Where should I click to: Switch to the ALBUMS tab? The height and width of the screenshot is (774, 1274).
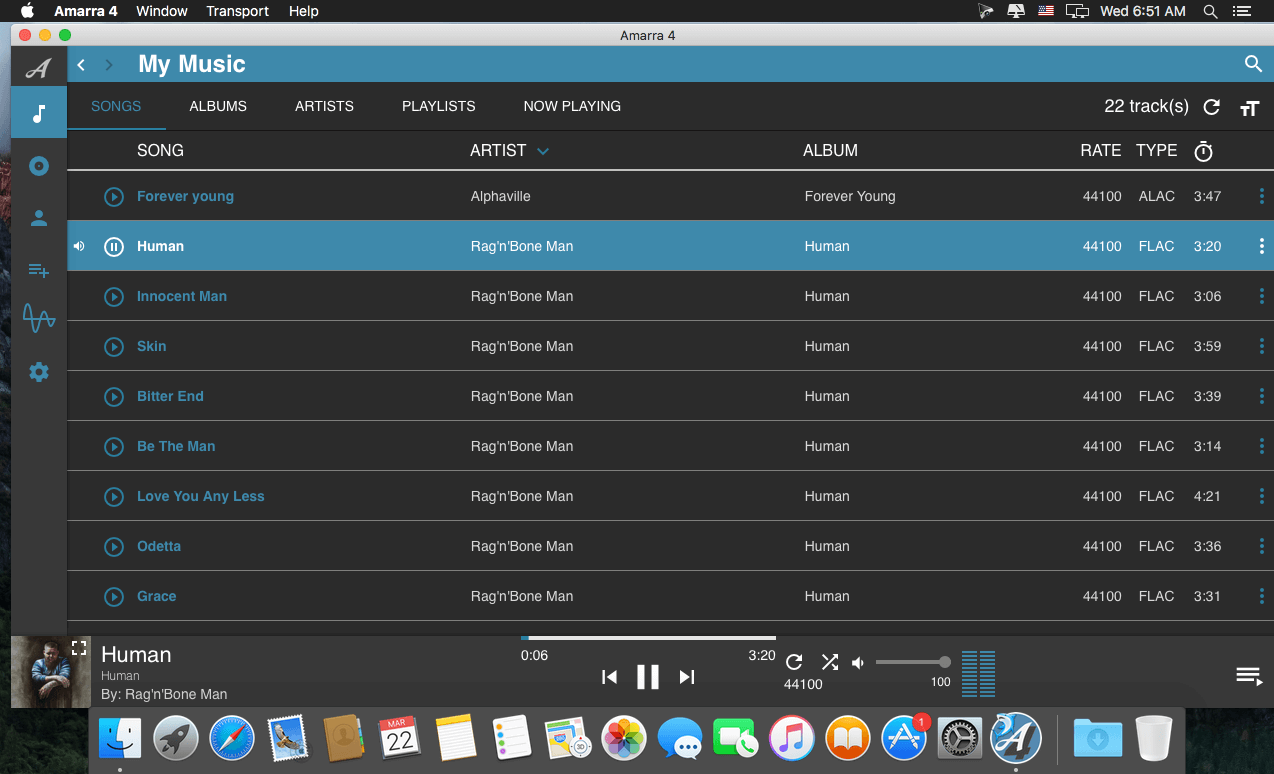coord(218,106)
